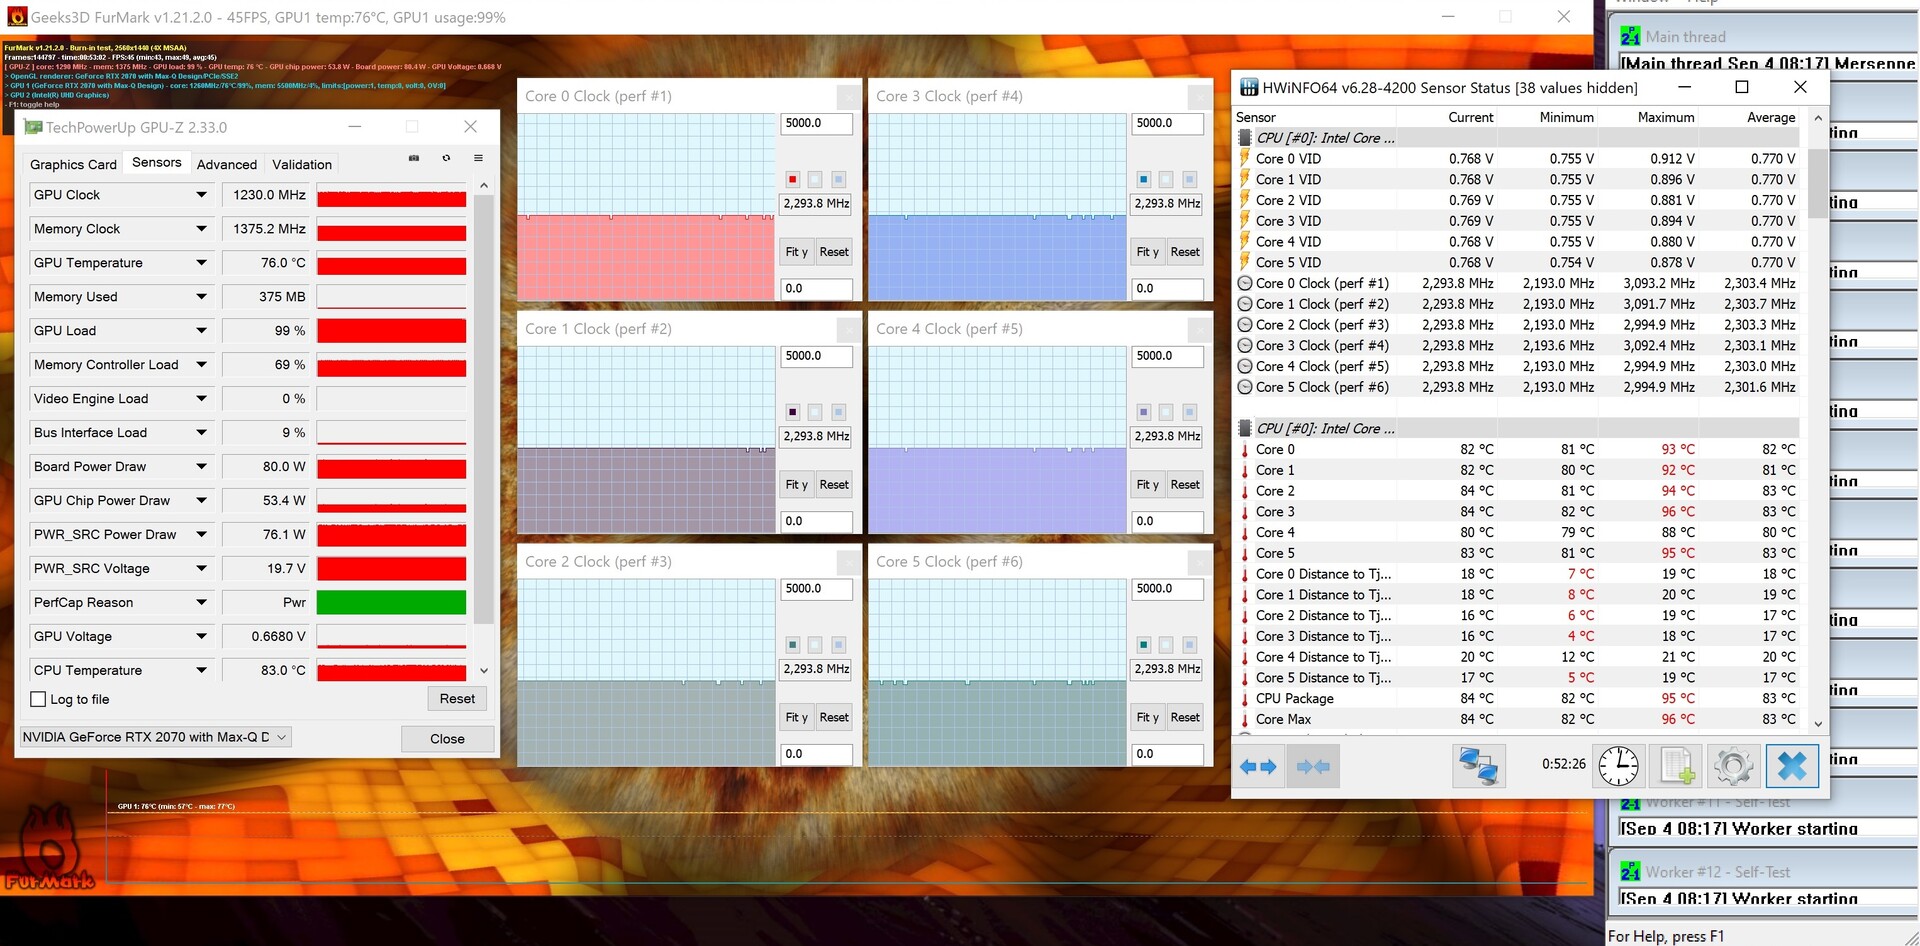
Task: Open the GPU Temperature sensor dropdown arrow
Action: 201,263
